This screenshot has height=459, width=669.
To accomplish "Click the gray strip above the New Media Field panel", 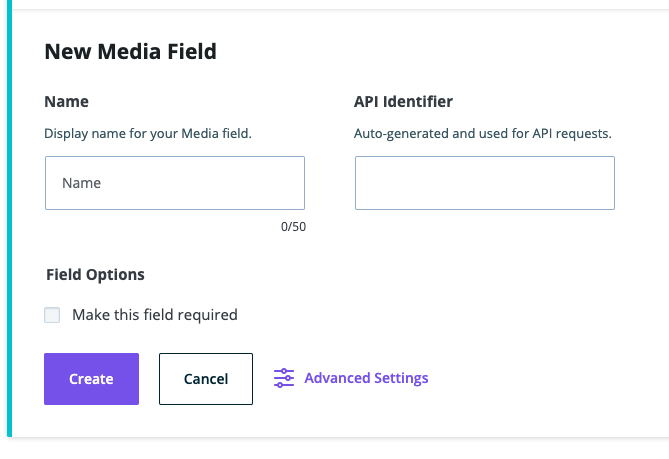I will pos(334,4).
